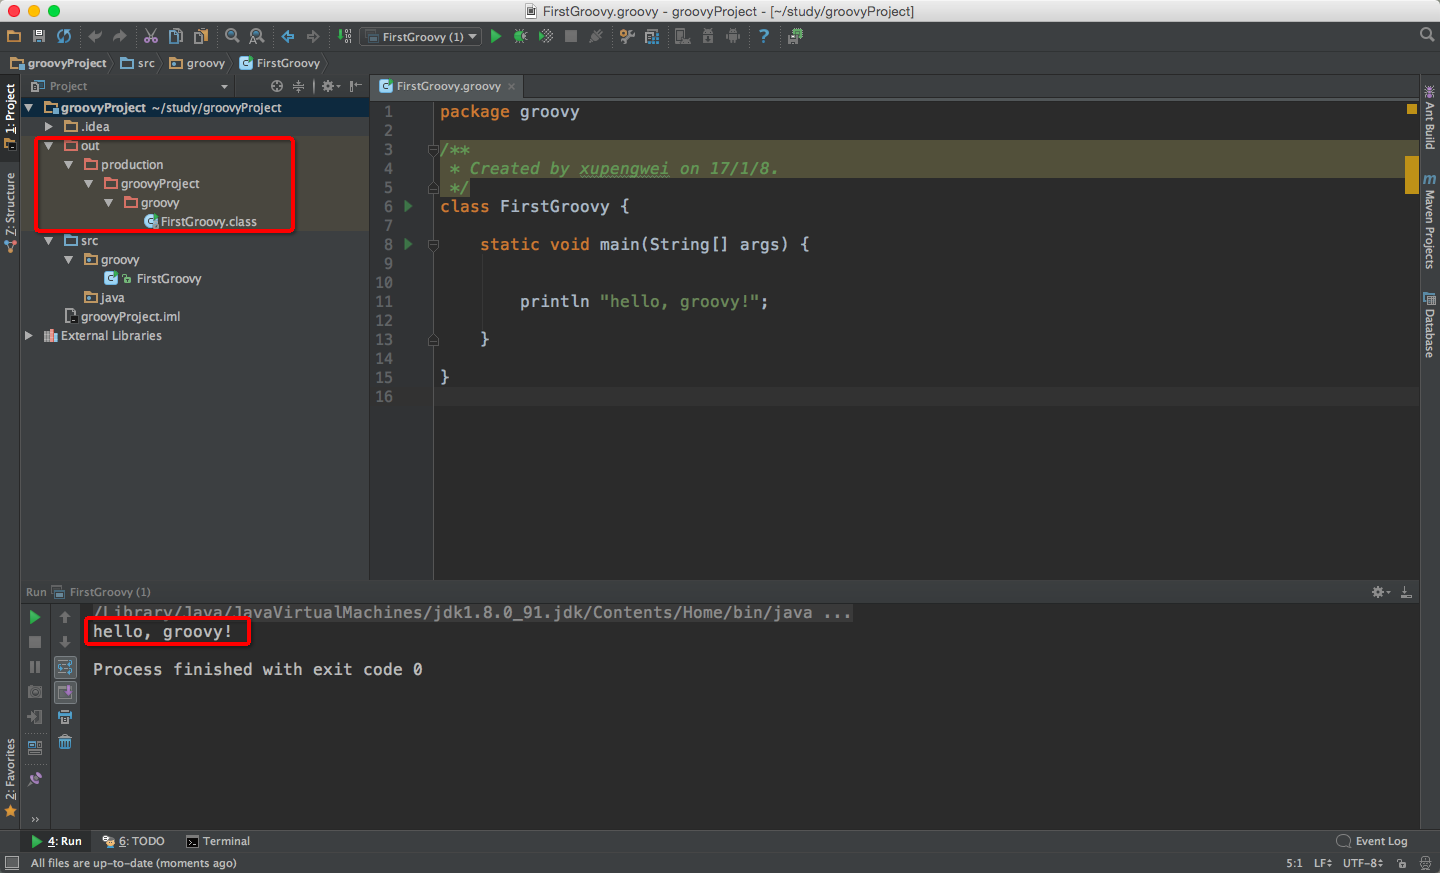This screenshot has height=873, width=1440.
Task: Click the Stop square in the main toolbar
Action: pyautogui.click(x=571, y=36)
